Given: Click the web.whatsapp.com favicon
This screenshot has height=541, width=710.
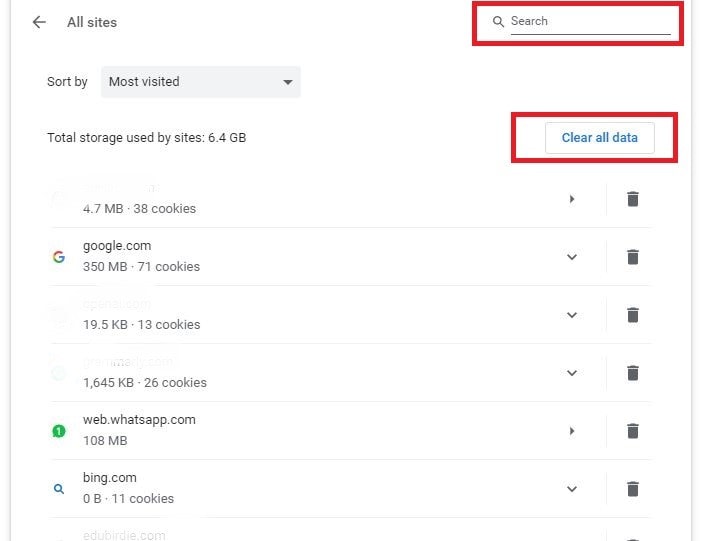Looking at the screenshot, I should tap(59, 431).
